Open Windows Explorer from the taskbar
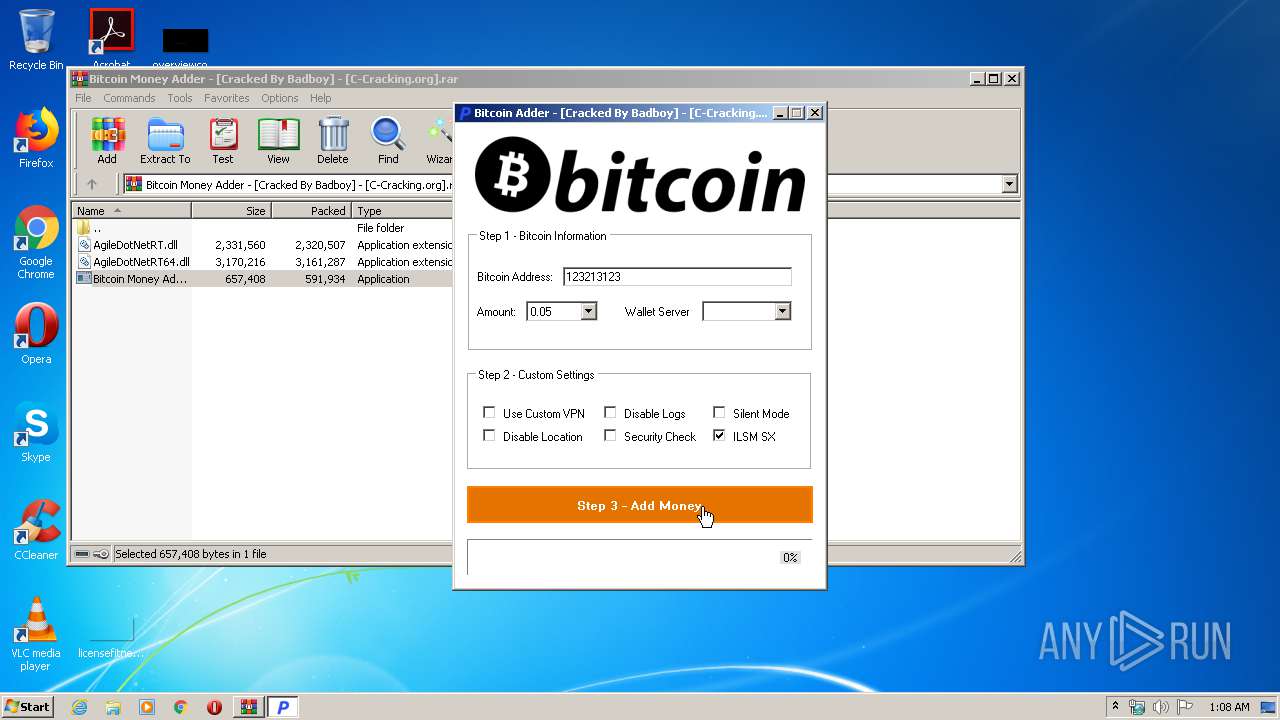Screen dimensions: 1280x720 [x=113, y=707]
